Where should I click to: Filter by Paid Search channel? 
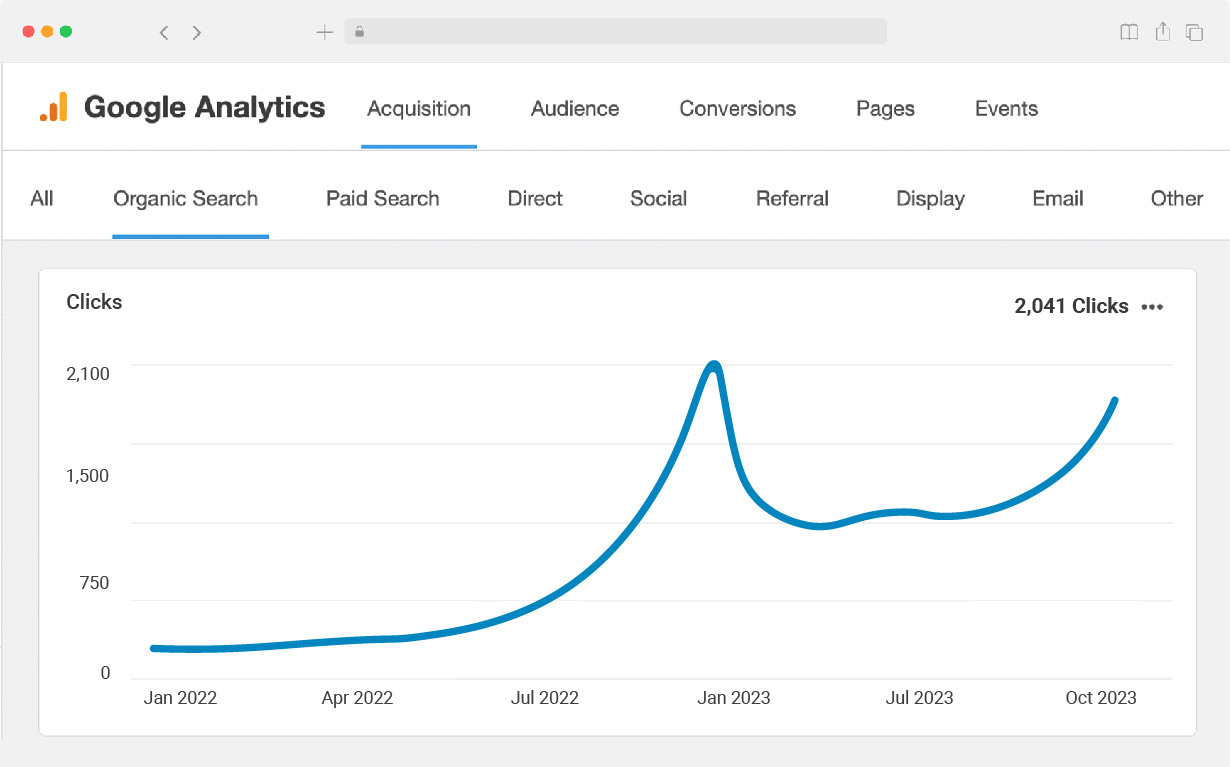point(382,199)
